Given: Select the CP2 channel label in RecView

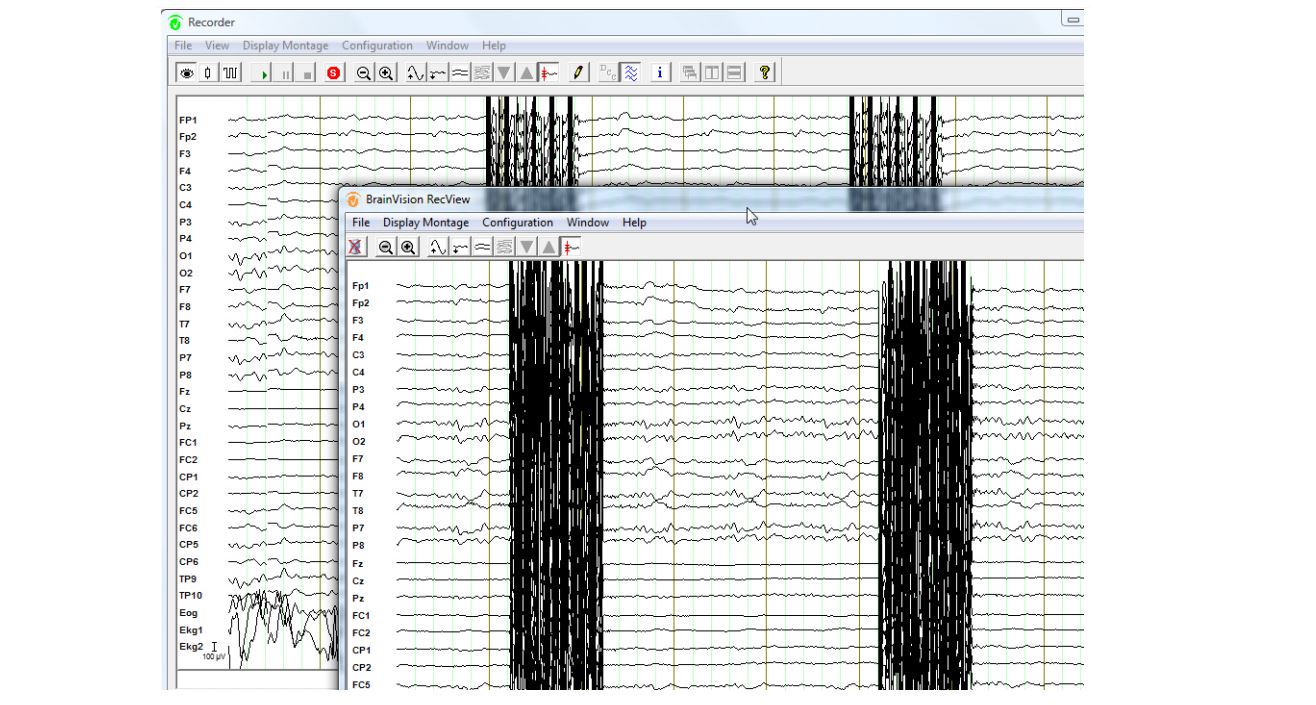Looking at the screenshot, I should tap(361, 667).
